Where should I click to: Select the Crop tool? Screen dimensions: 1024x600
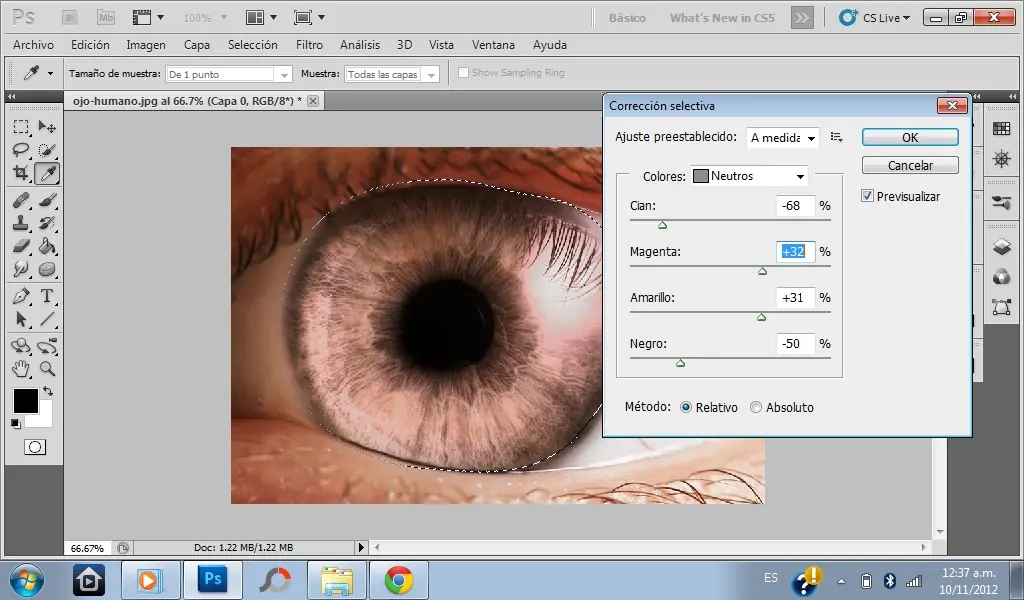click(x=18, y=173)
